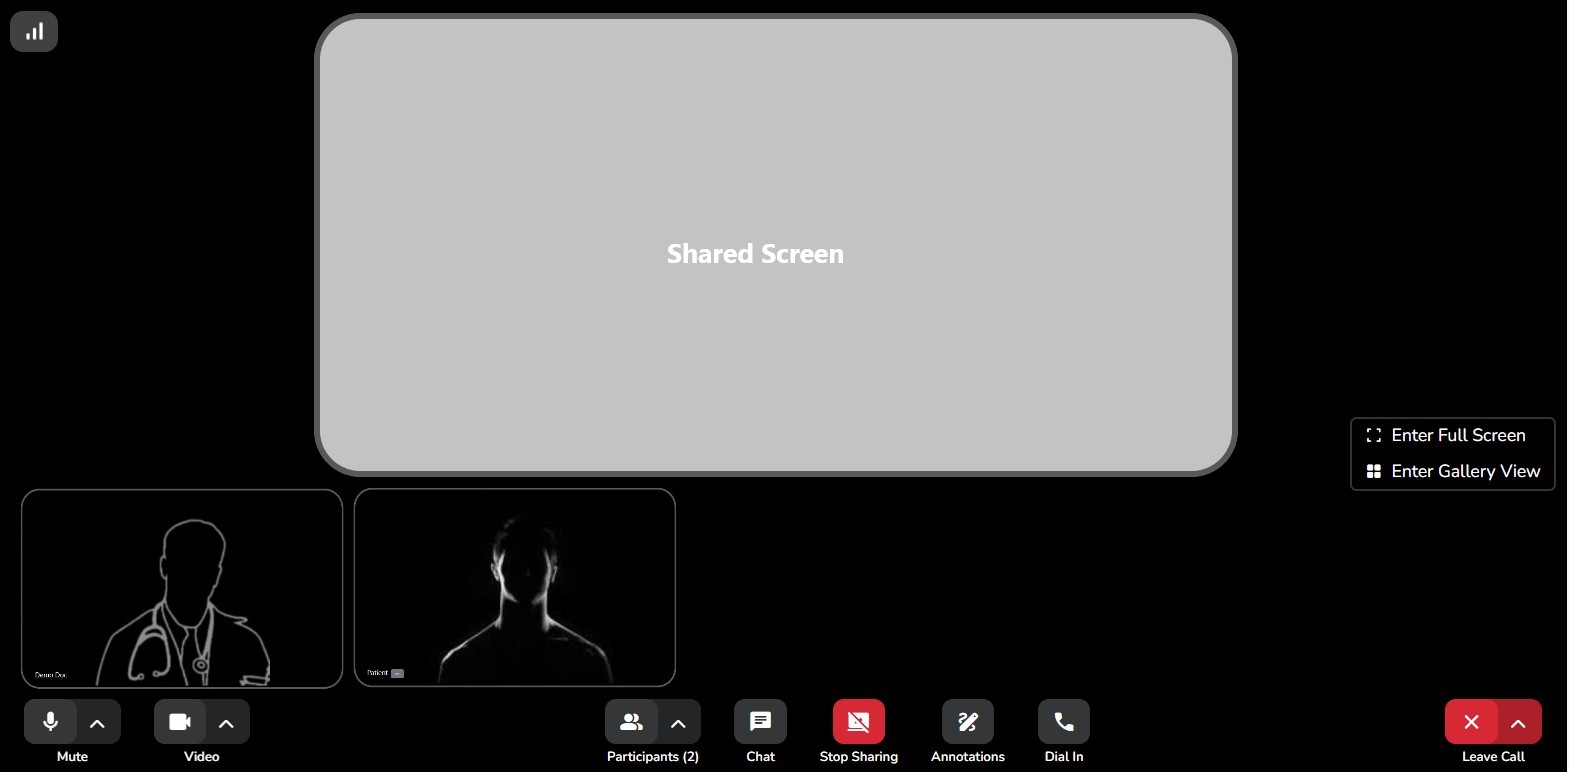Select Enter Gallery View

coord(1464,471)
